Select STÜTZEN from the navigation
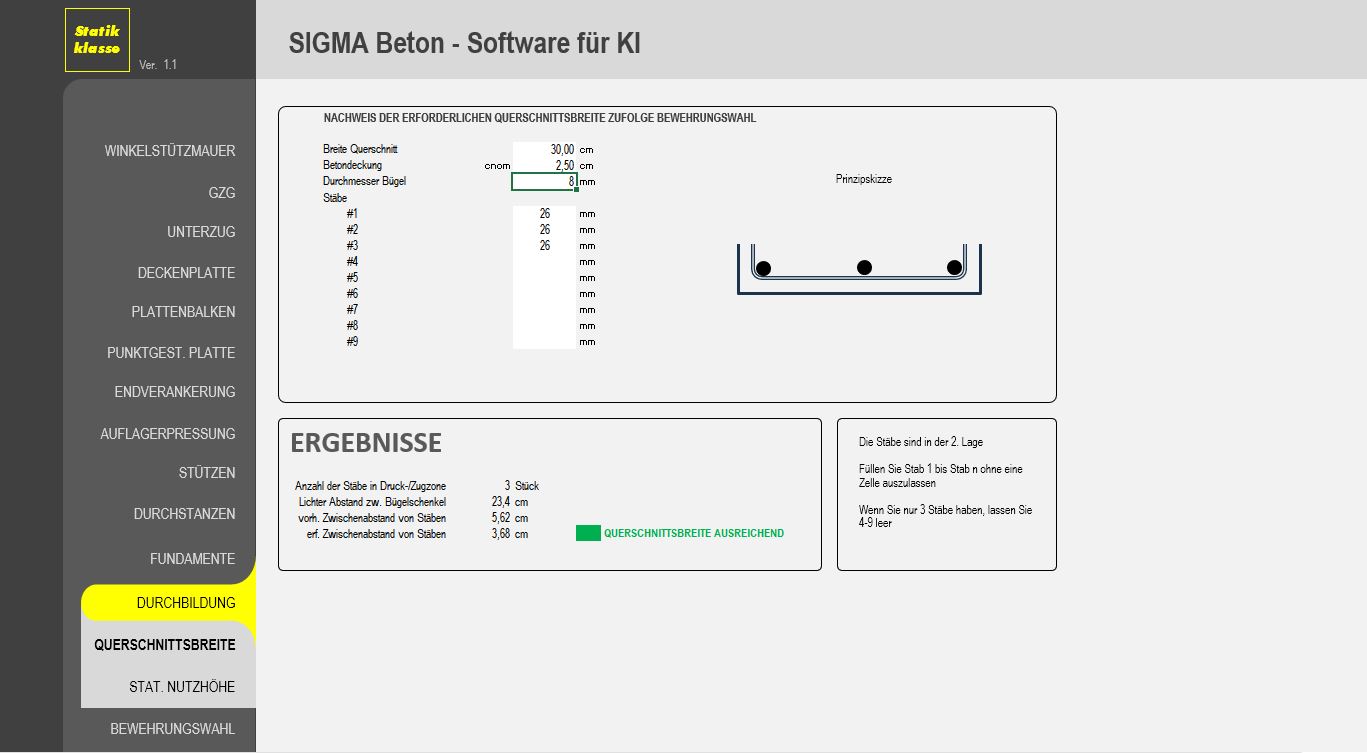Image resolution: width=1367 pixels, height=753 pixels. (207, 473)
